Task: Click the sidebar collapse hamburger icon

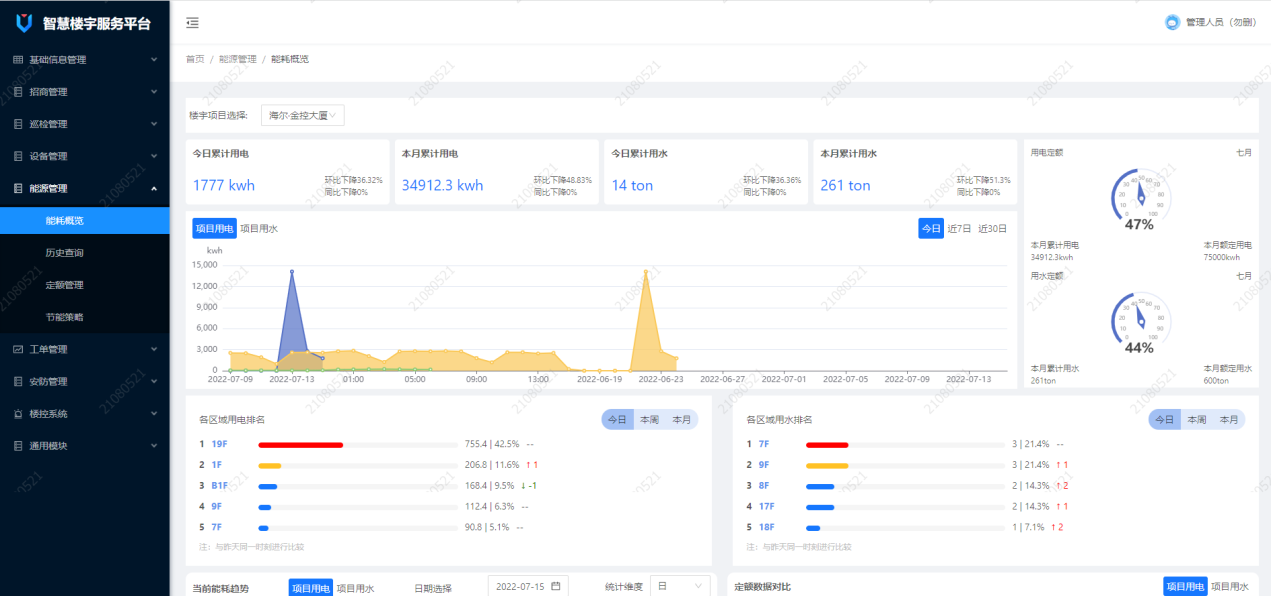Action: coord(192,23)
